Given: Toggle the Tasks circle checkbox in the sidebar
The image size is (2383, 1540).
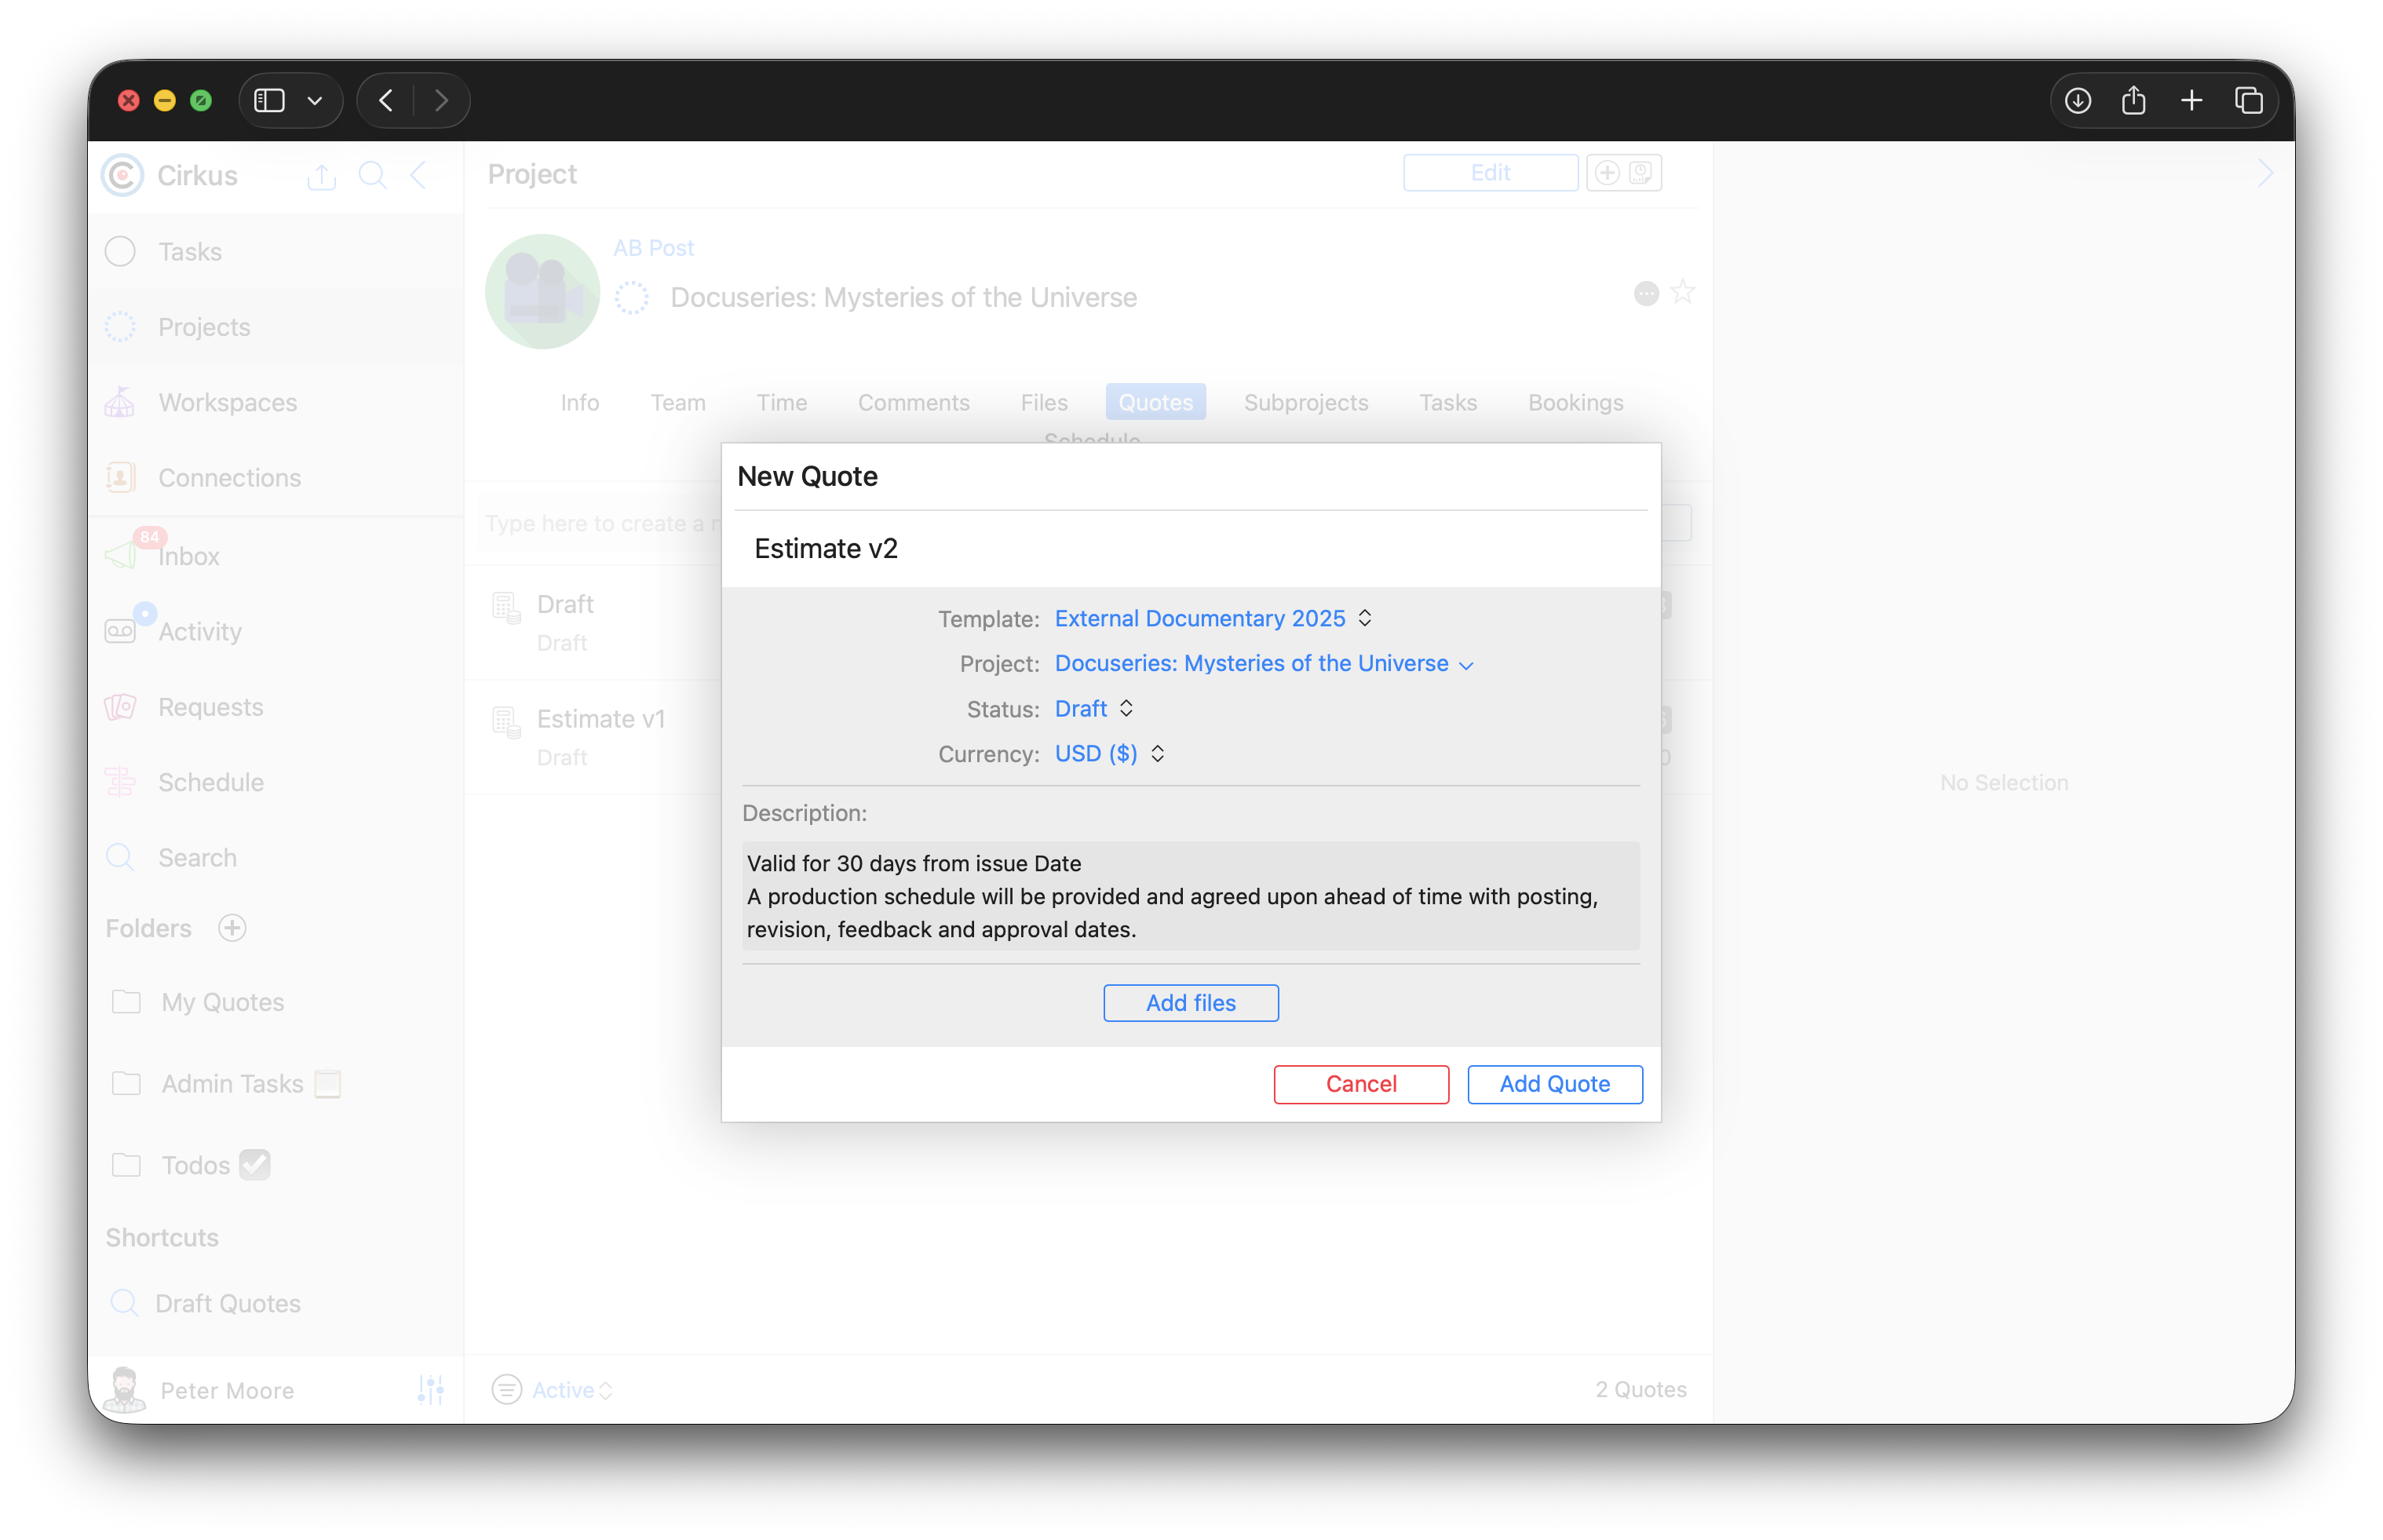Looking at the screenshot, I should click(120, 251).
